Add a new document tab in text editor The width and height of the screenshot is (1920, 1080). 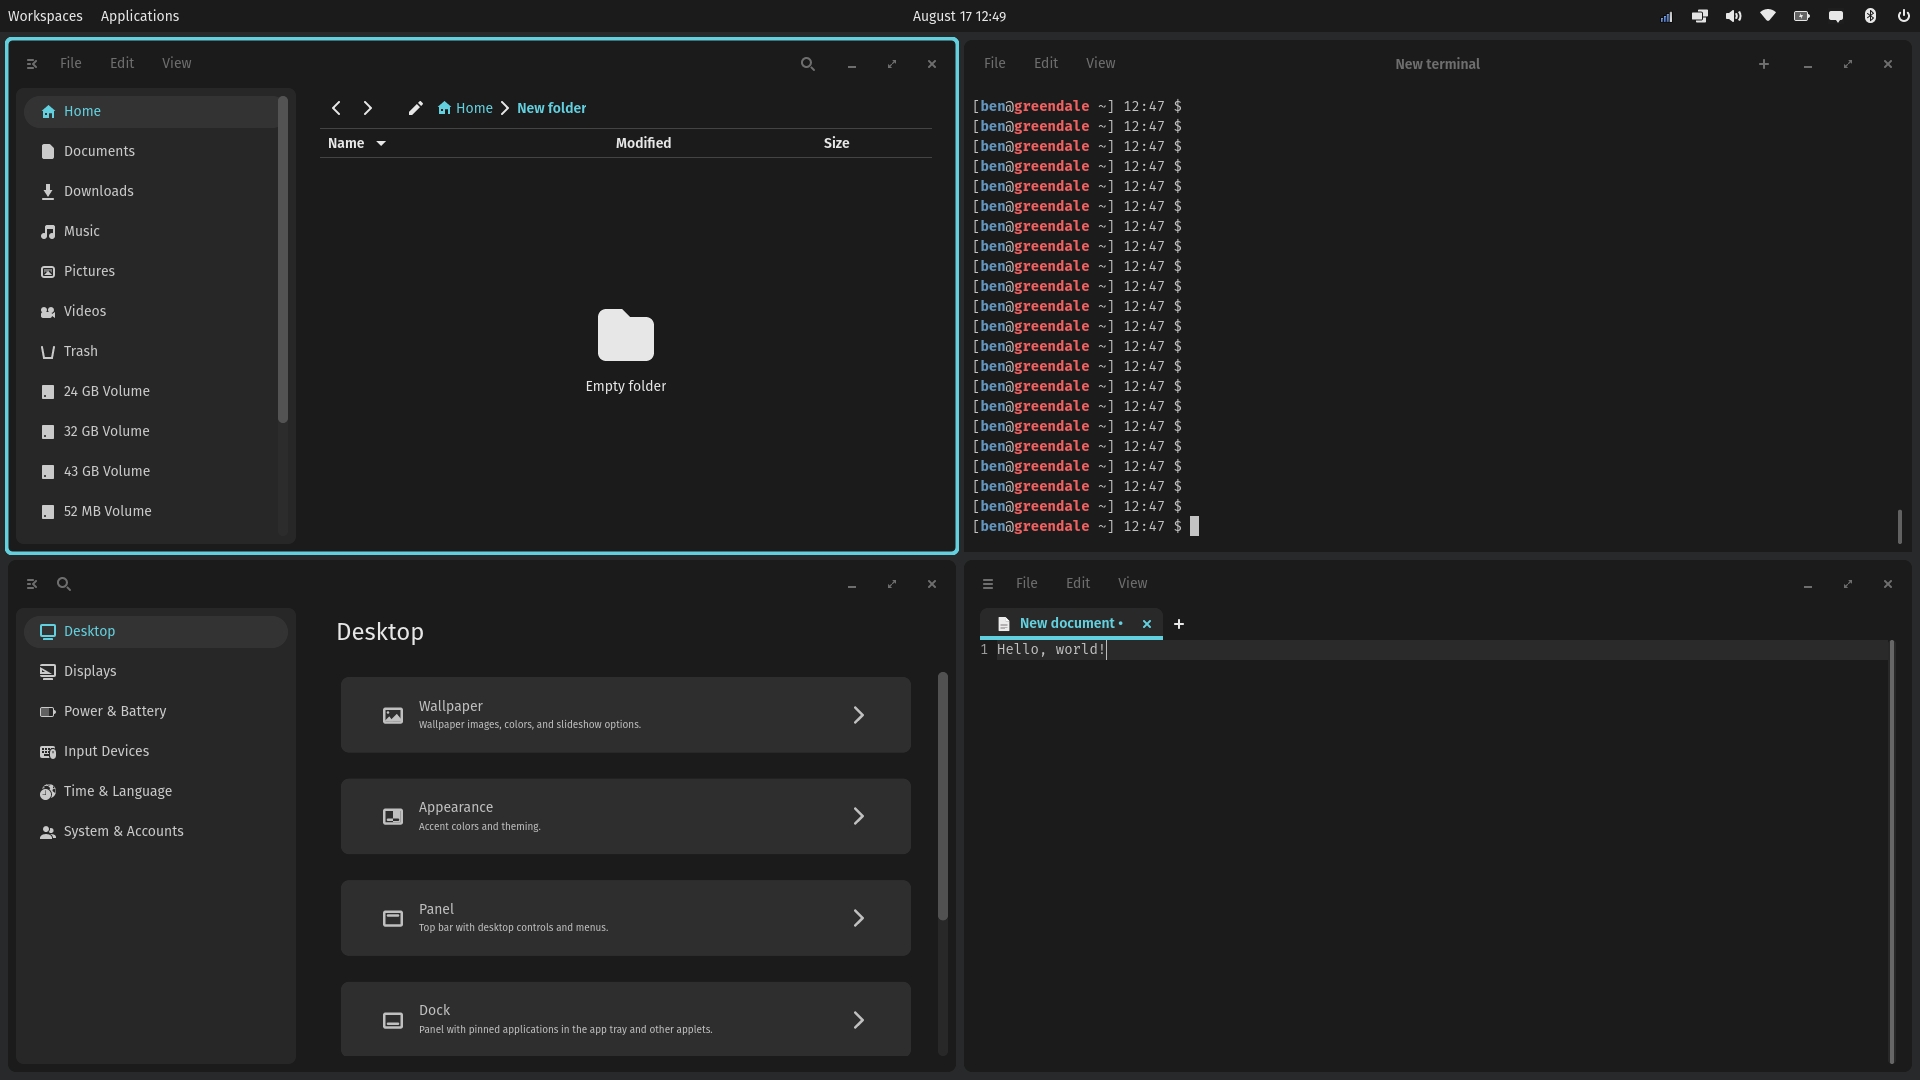[1179, 624]
